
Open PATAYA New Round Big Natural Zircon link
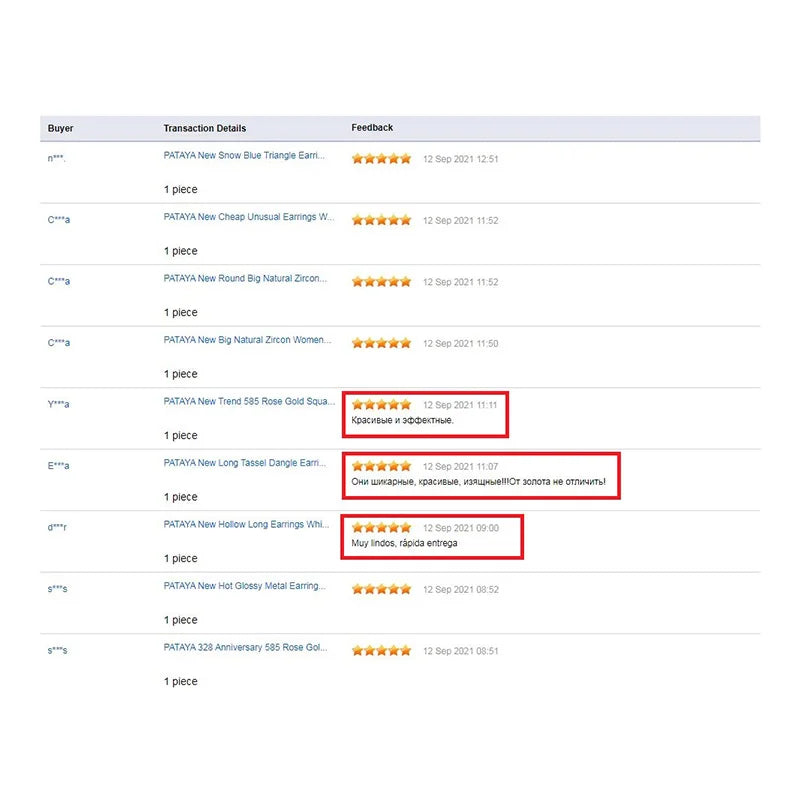[x=245, y=279]
